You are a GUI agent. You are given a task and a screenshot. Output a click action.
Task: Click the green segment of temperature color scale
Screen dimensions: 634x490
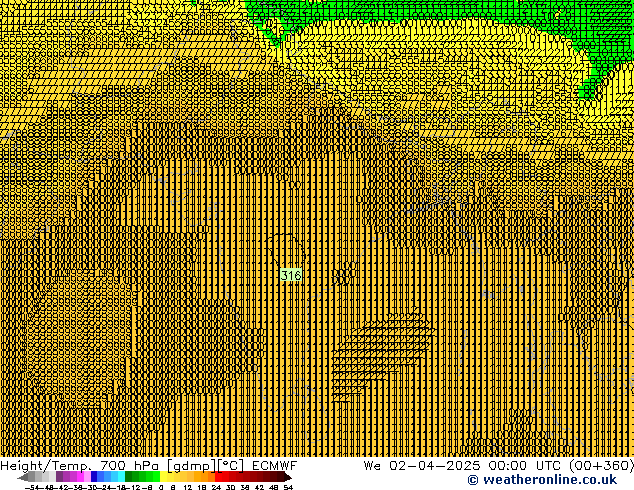click(142, 477)
